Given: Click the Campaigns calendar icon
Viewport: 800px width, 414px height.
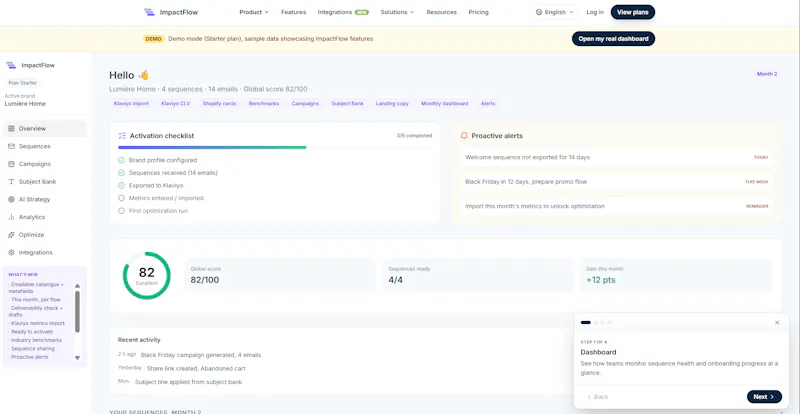Looking at the screenshot, I should (11, 164).
